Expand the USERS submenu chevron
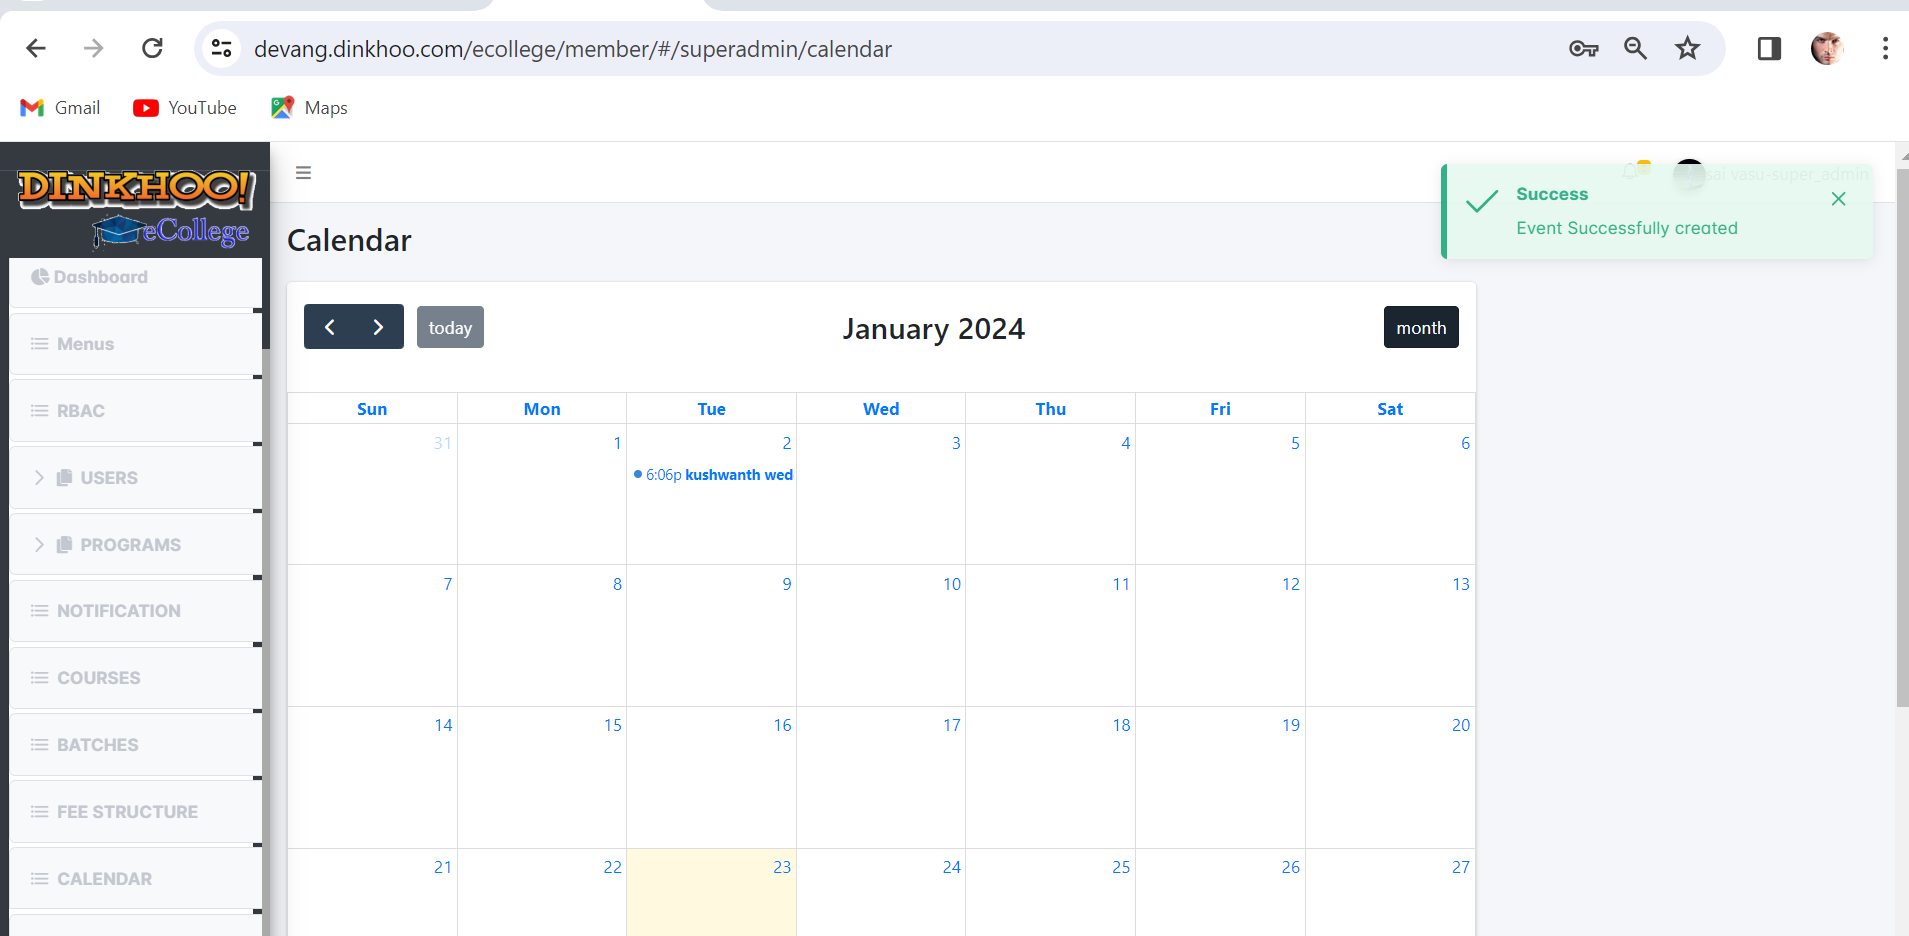Image resolution: width=1909 pixels, height=936 pixels. coord(39,478)
